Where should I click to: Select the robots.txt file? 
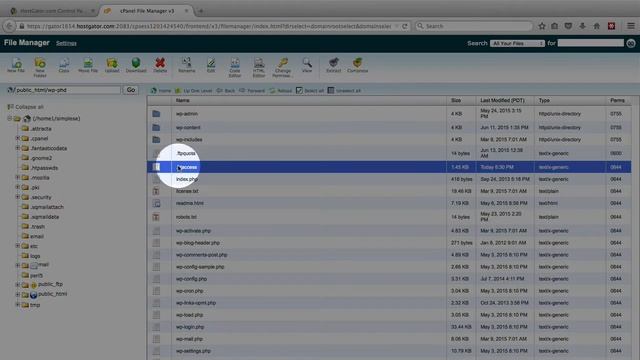[389, 217]
